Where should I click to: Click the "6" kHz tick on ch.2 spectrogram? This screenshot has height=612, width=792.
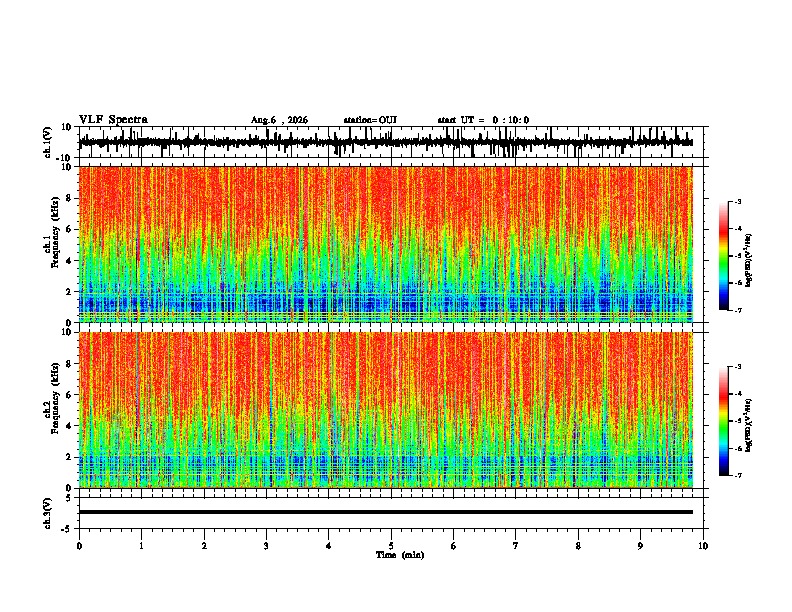point(69,395)
